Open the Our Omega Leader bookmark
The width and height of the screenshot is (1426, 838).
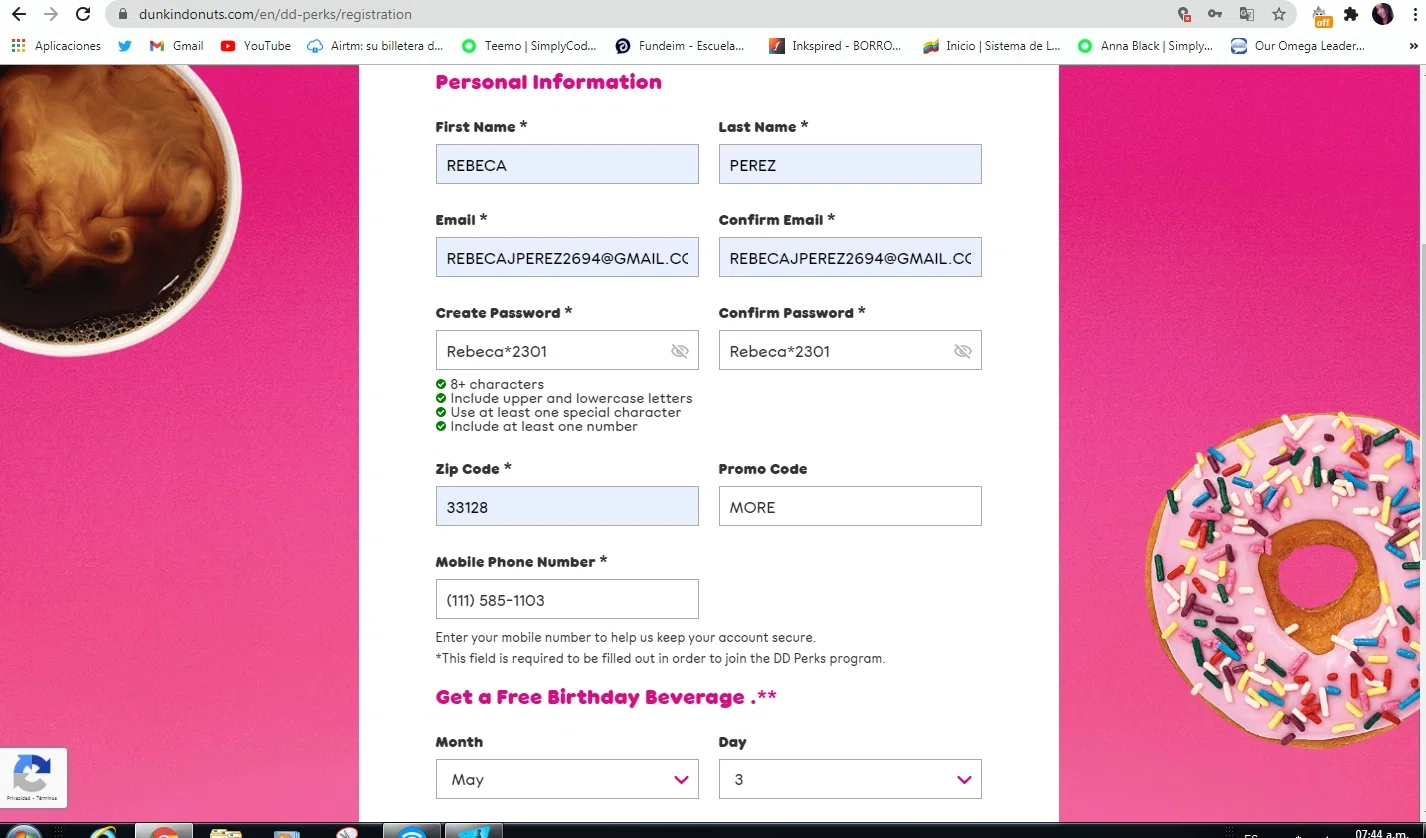(1298, 46)
